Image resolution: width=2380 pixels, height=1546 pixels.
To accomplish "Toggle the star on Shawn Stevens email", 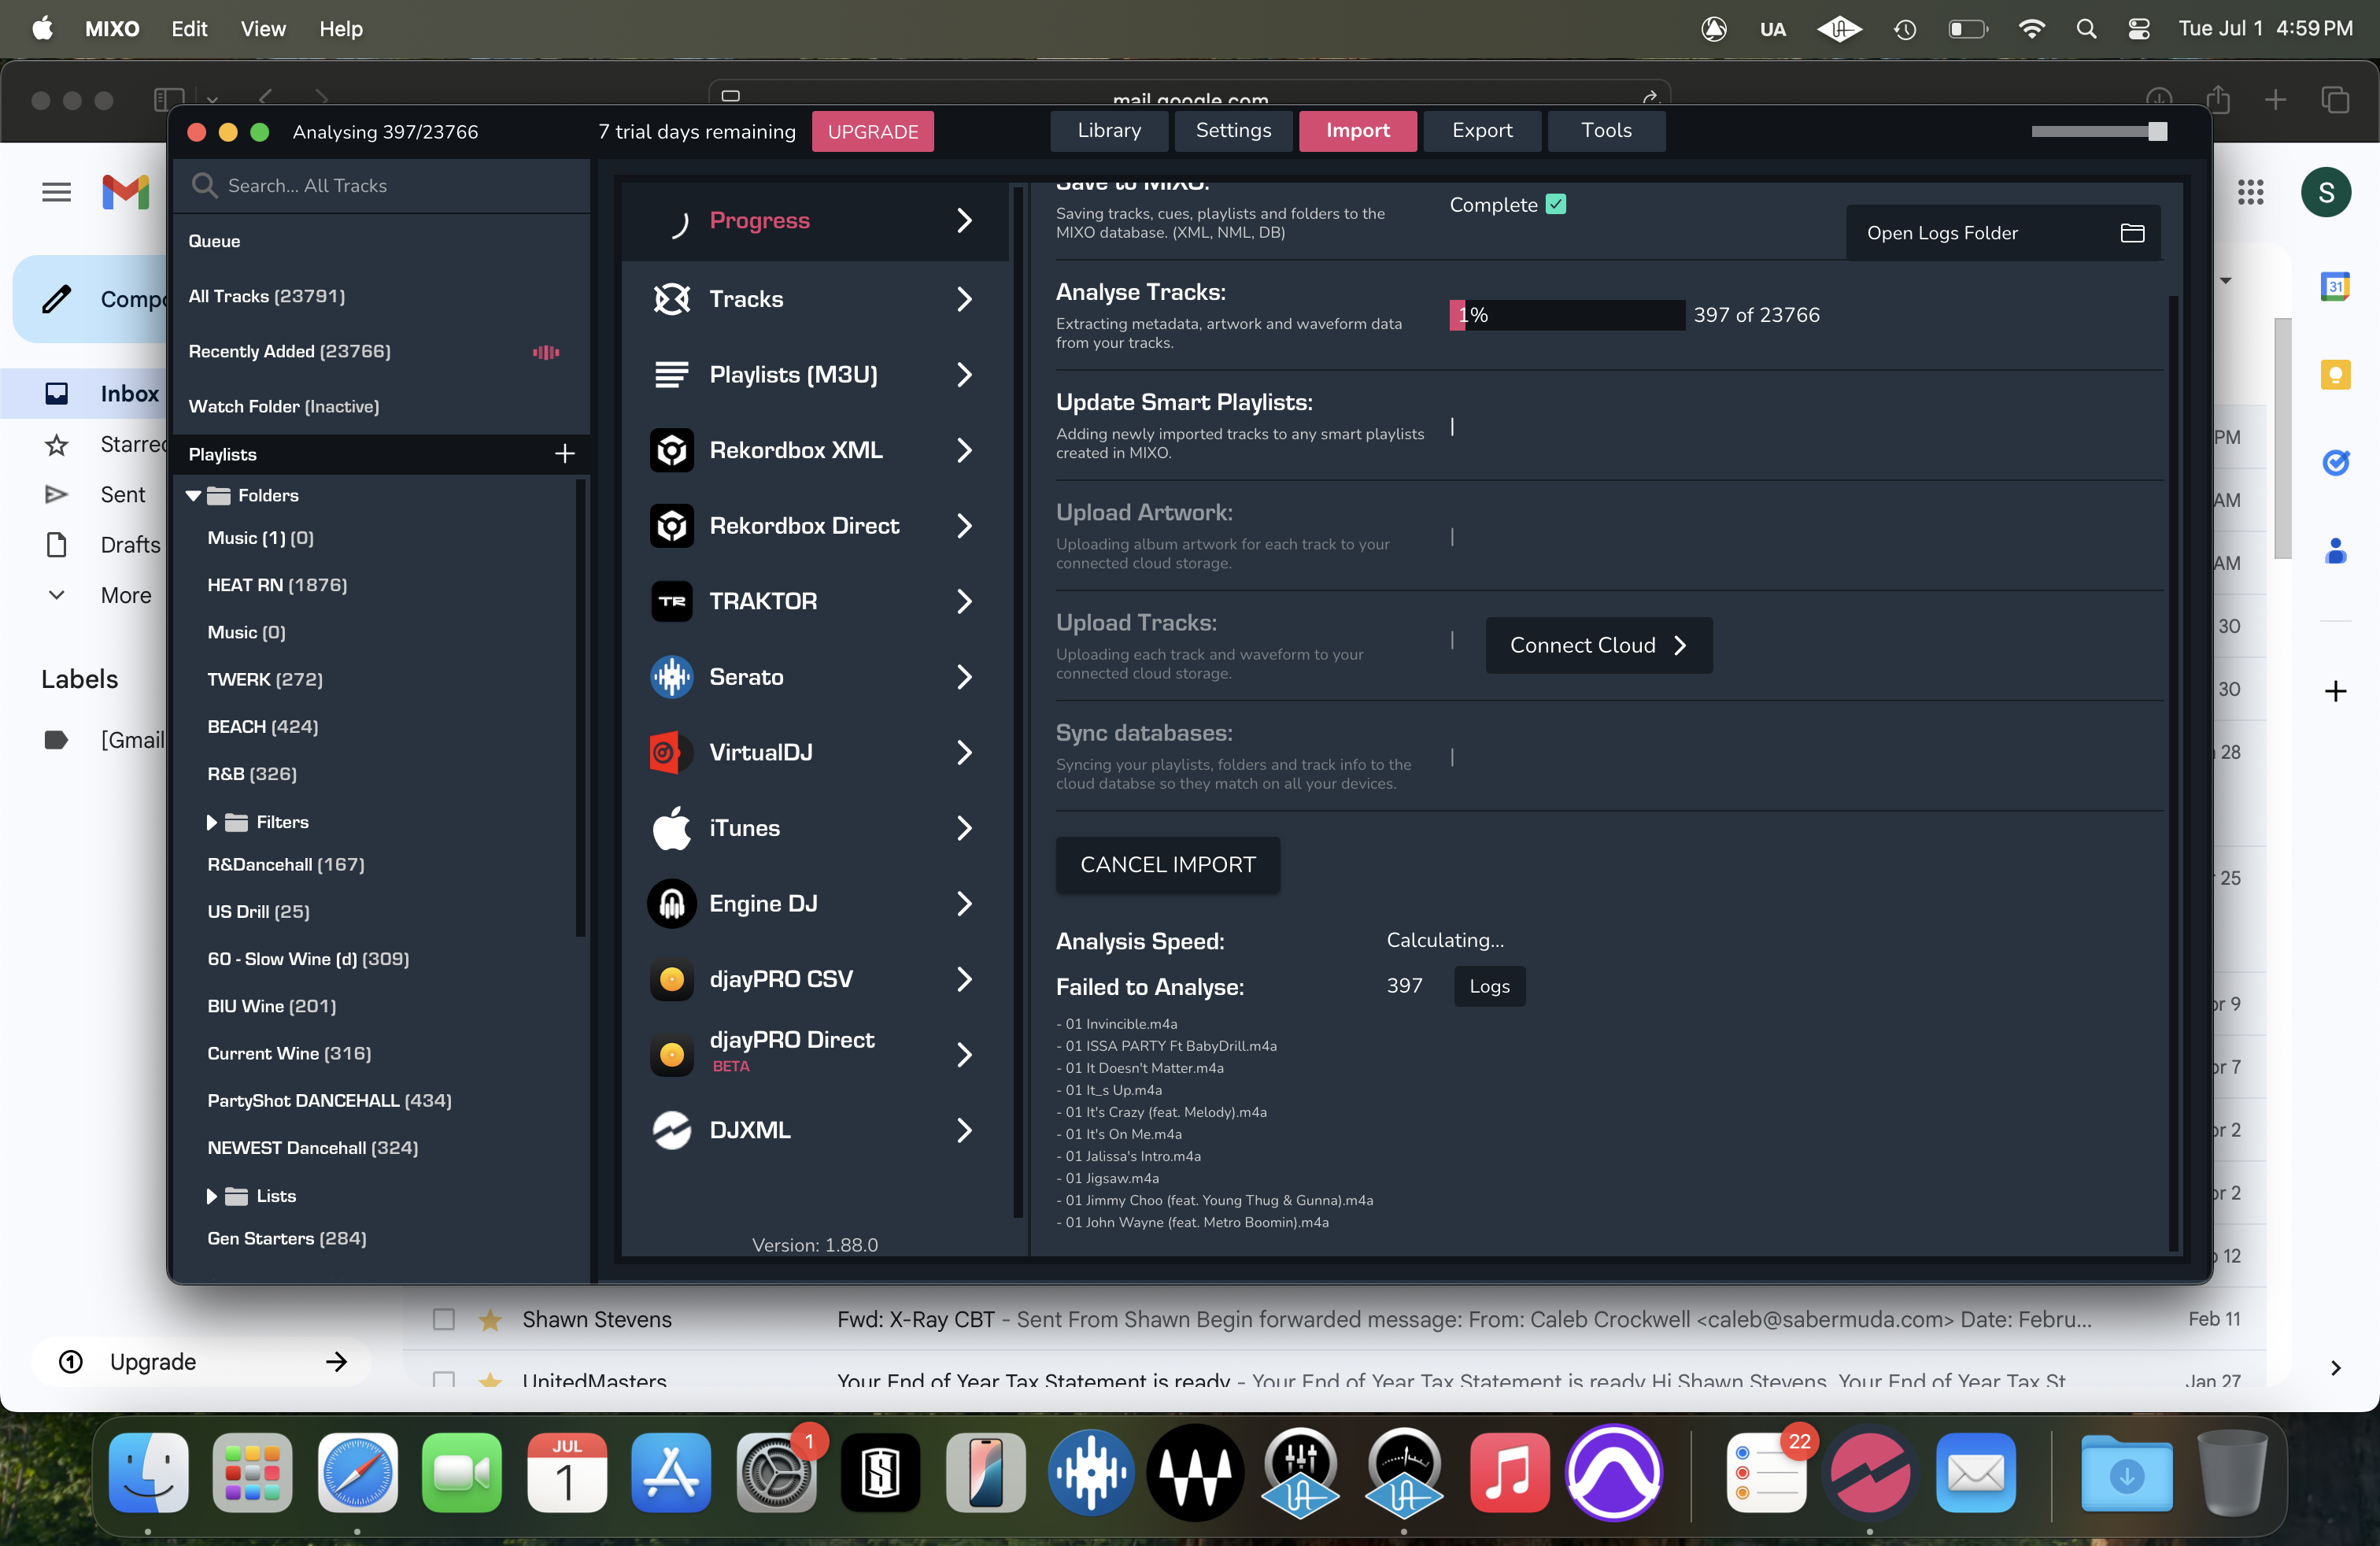I will (x=490, y=1319).
